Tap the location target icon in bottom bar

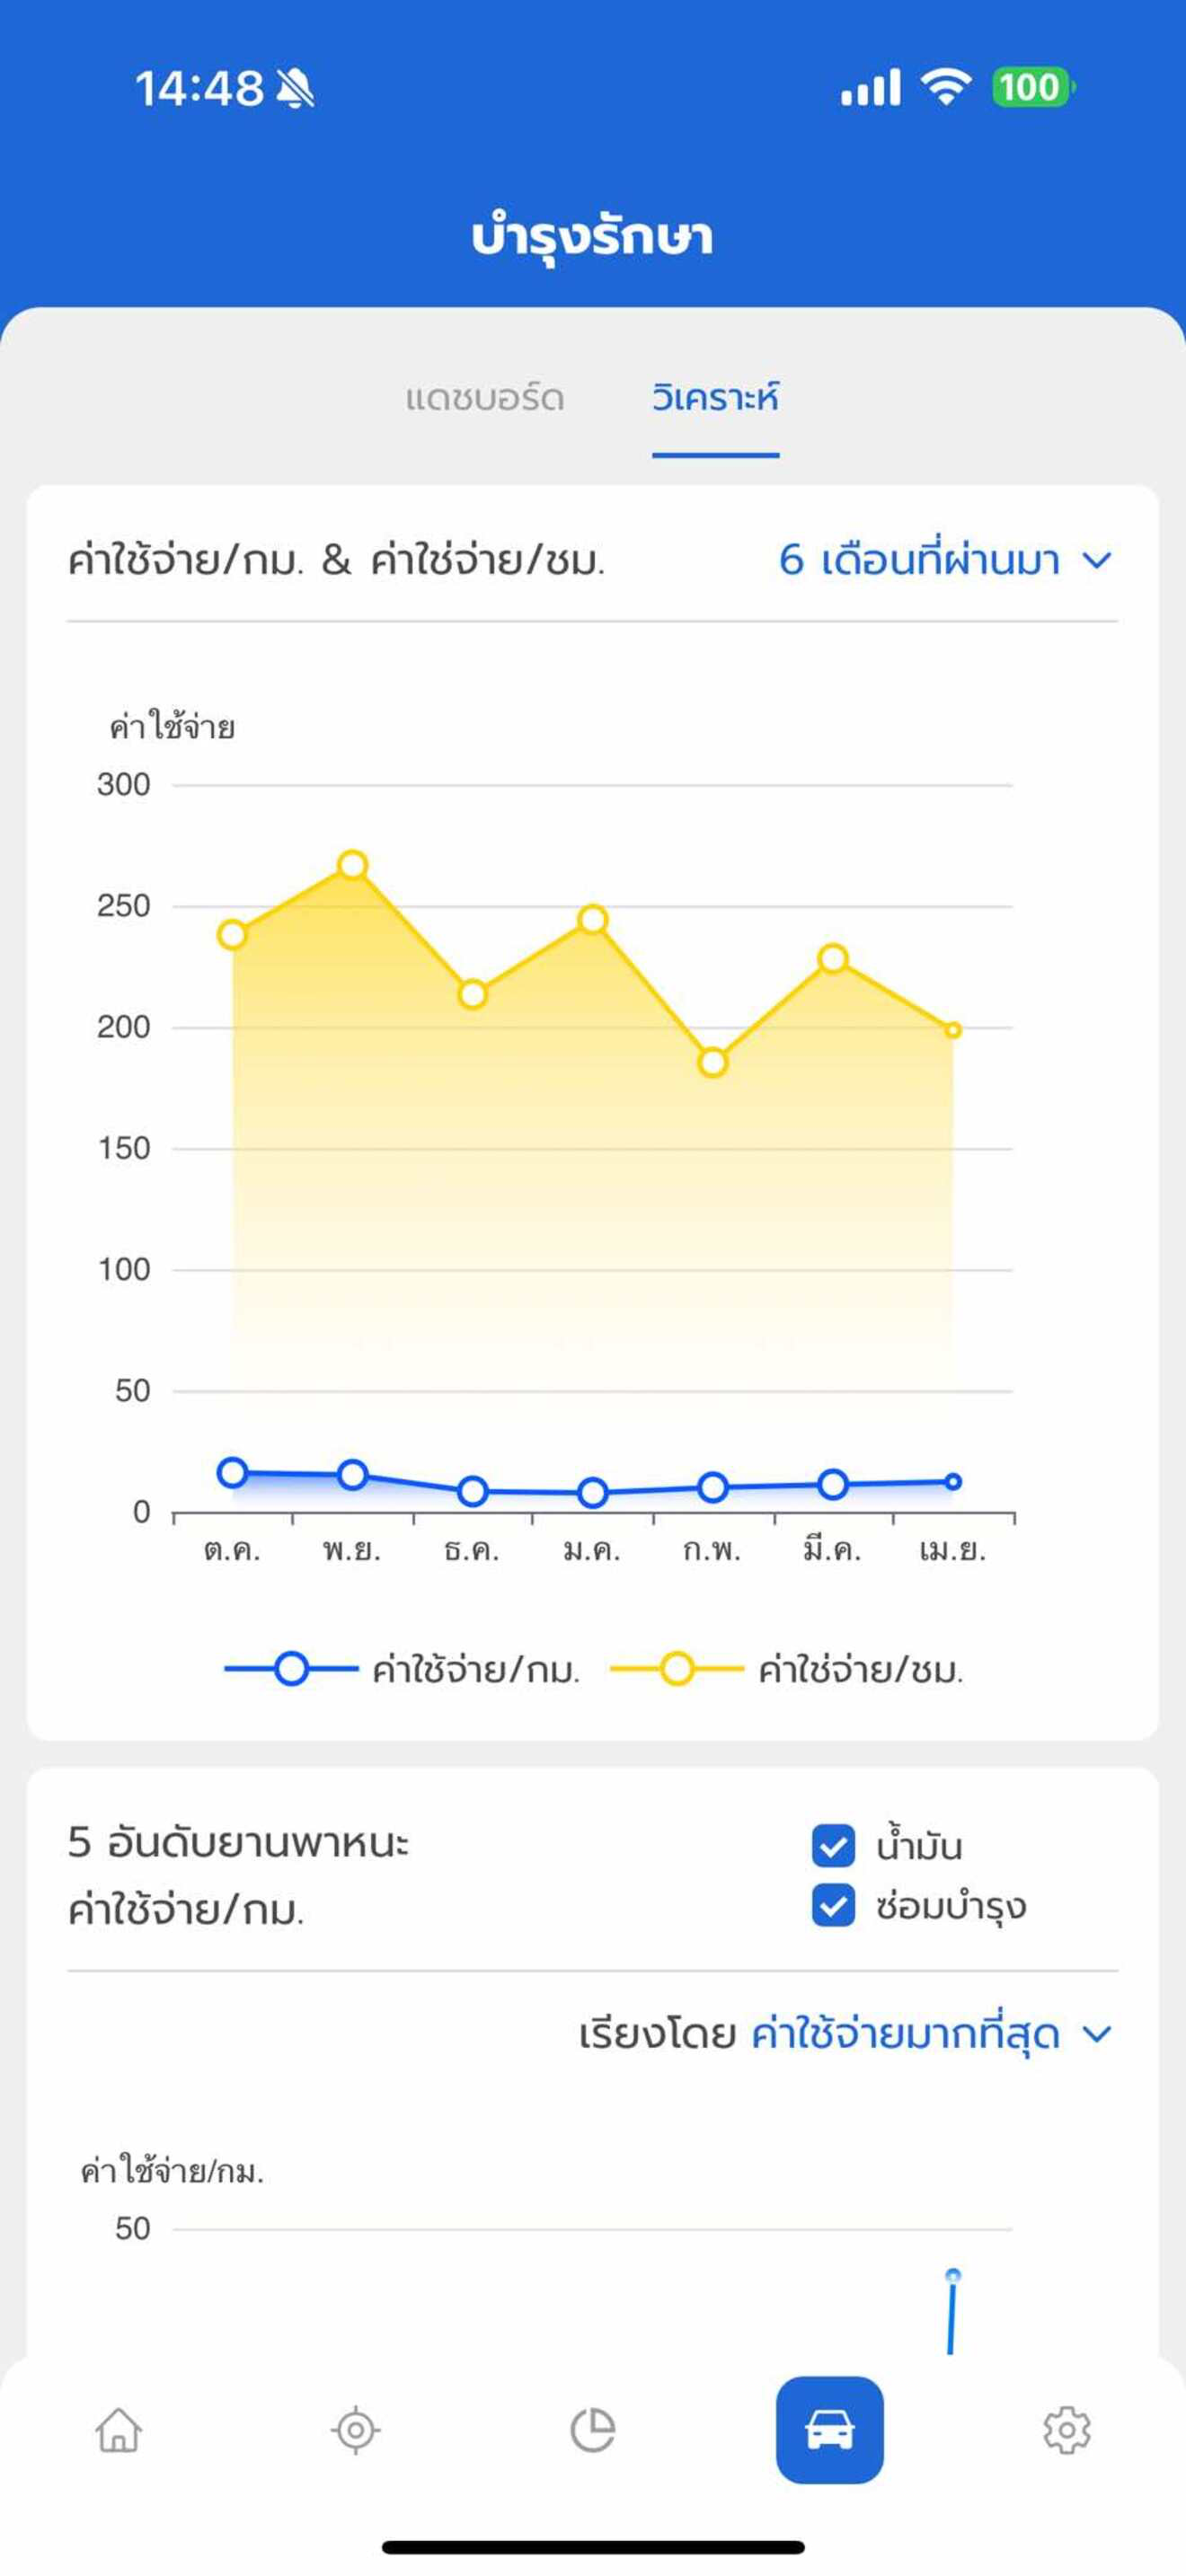point(355,2429)
